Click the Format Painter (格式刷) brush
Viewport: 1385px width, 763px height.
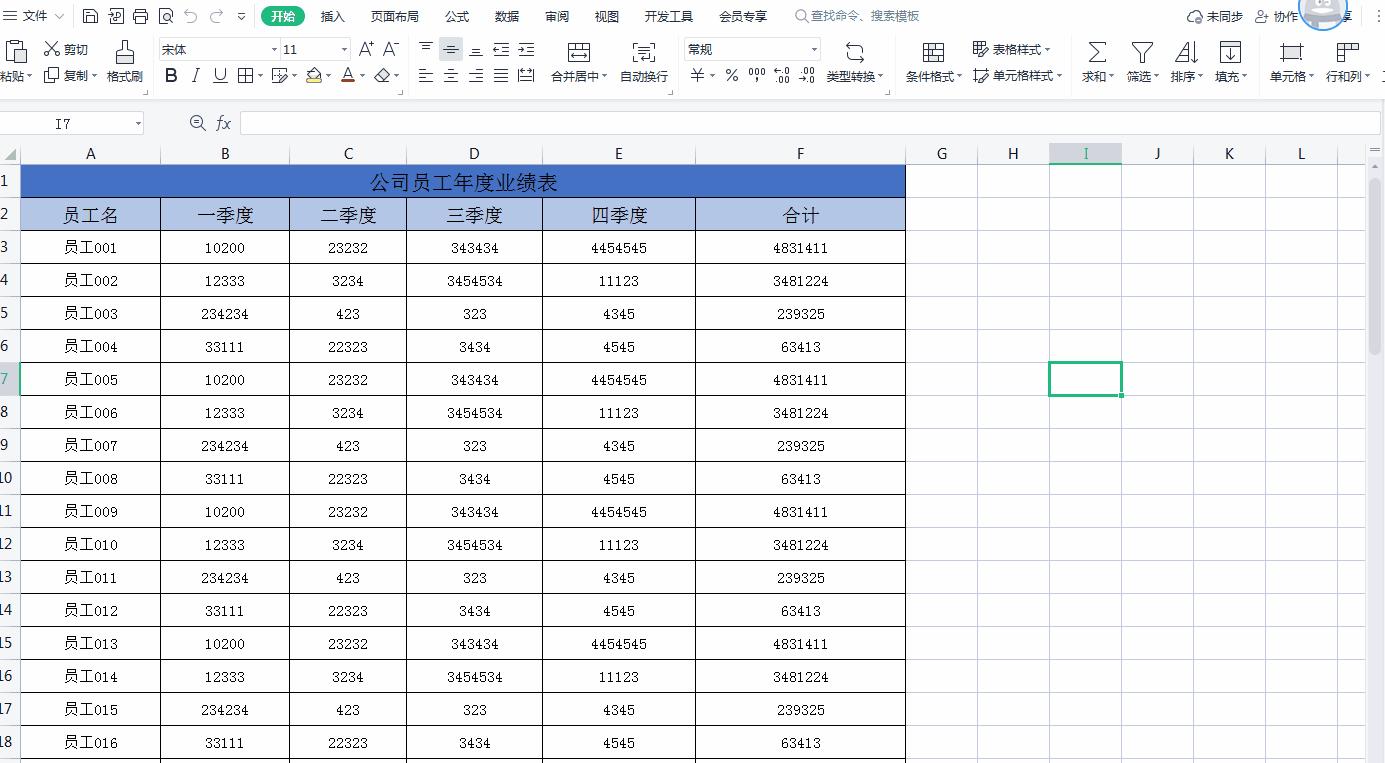pos(125,61)
